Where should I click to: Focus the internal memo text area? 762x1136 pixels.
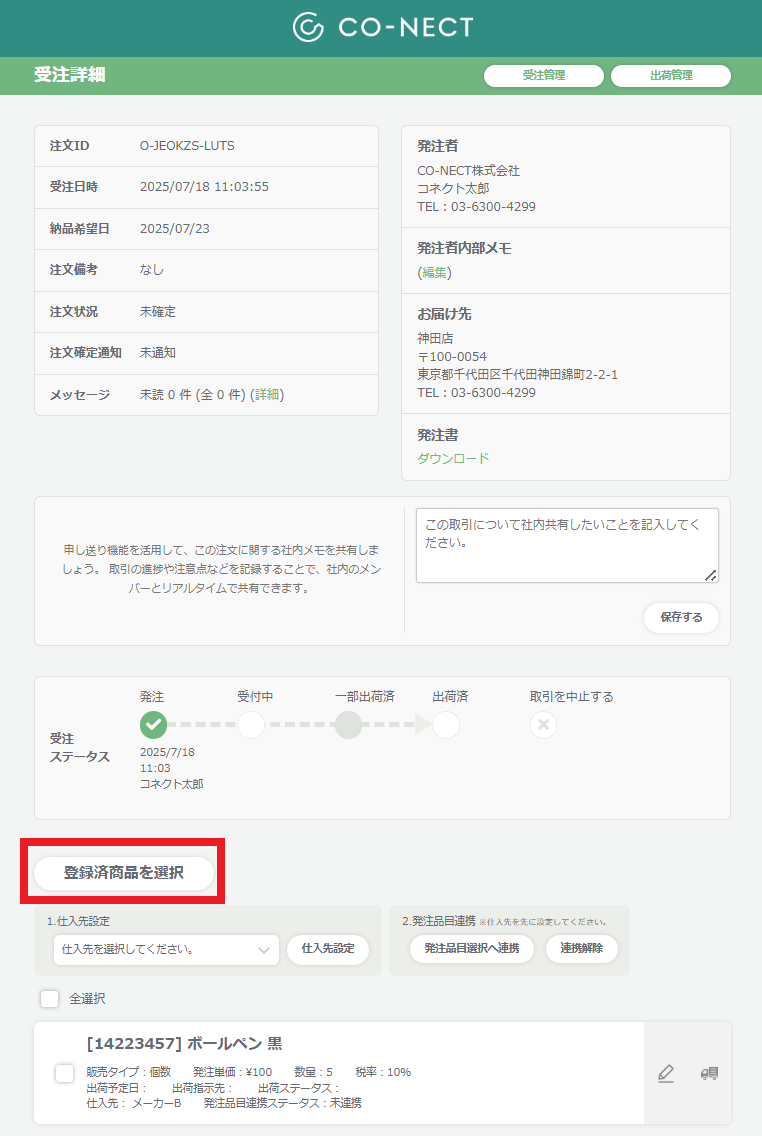567,546
